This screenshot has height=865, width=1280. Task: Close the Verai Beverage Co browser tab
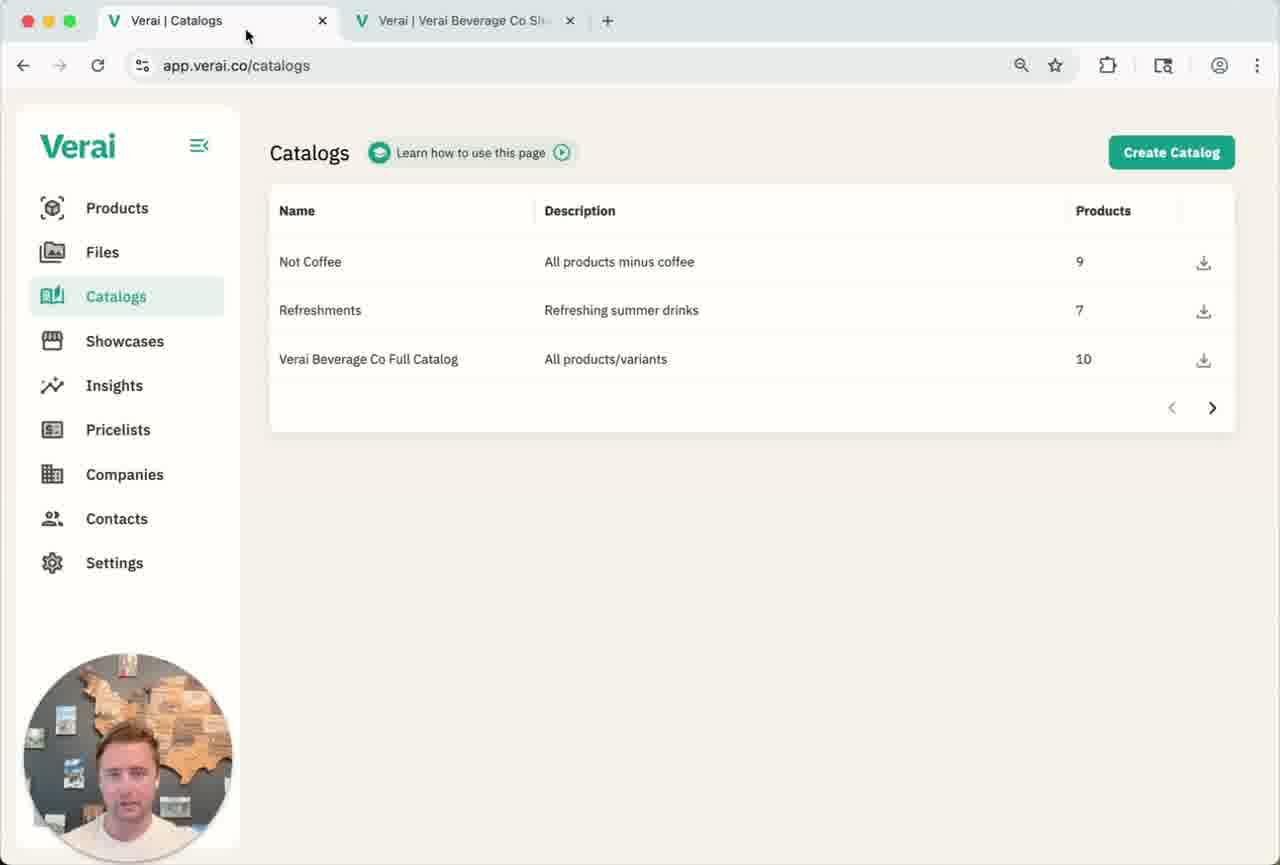(570, 21)
